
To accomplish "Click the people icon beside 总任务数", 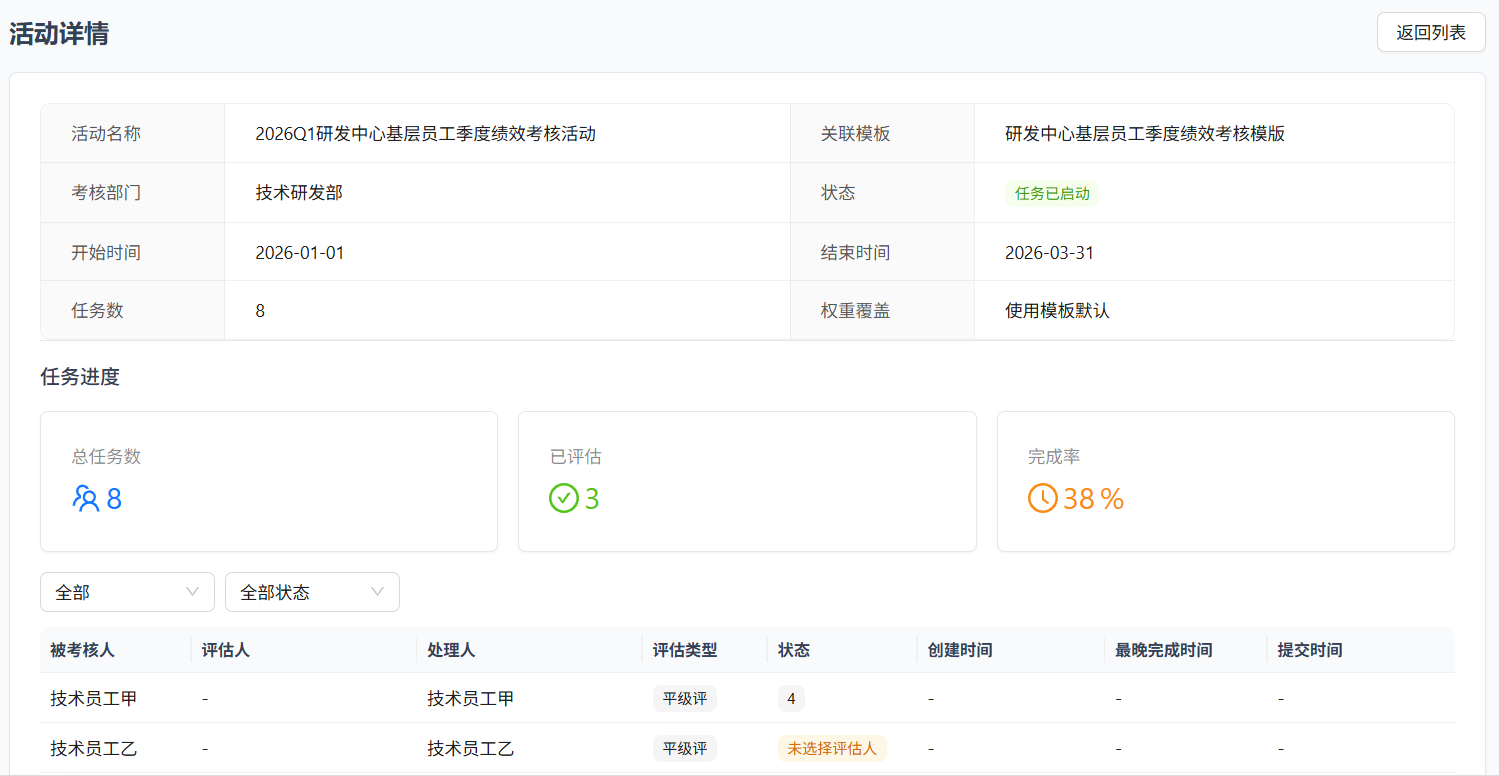I will pyautogui.click(x=86, y=498).
